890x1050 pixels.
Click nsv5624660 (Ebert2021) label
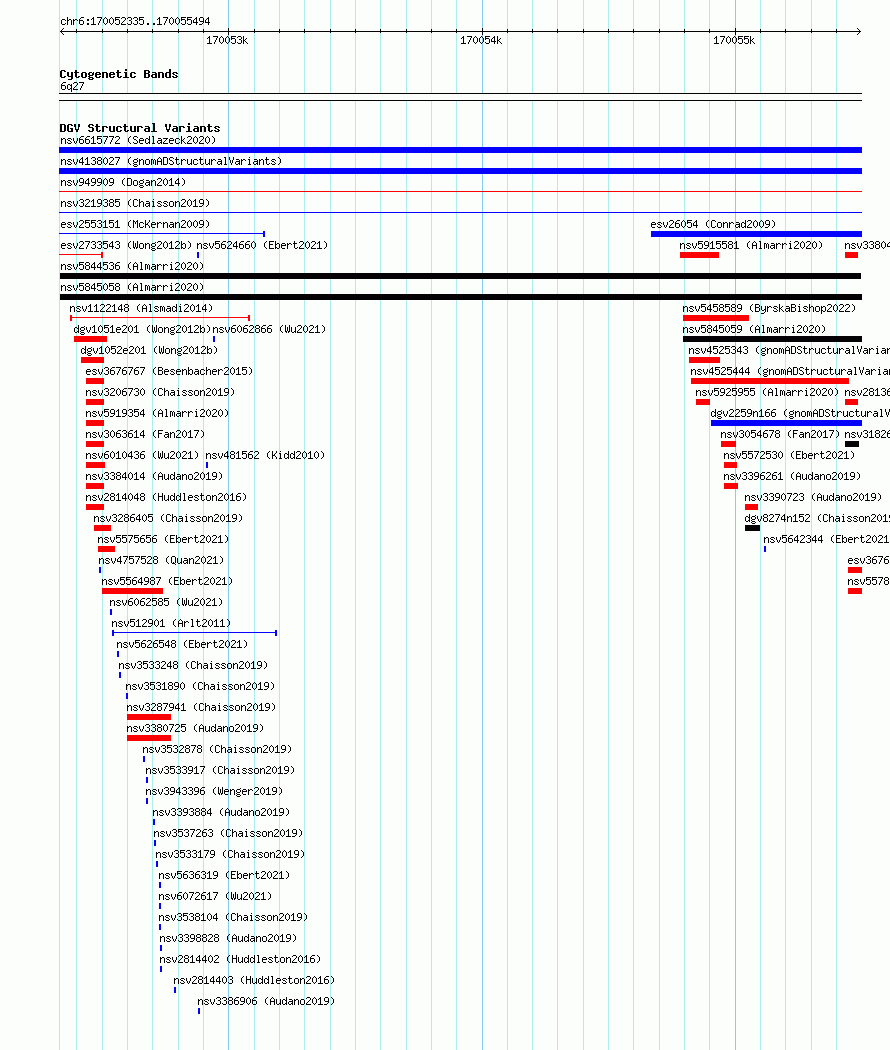click(263, 245)
